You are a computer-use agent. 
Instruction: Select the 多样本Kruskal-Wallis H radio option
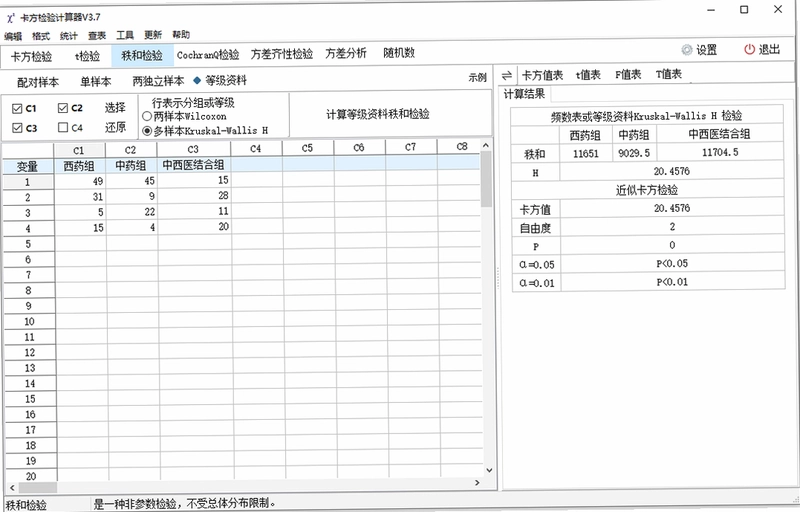147,131
